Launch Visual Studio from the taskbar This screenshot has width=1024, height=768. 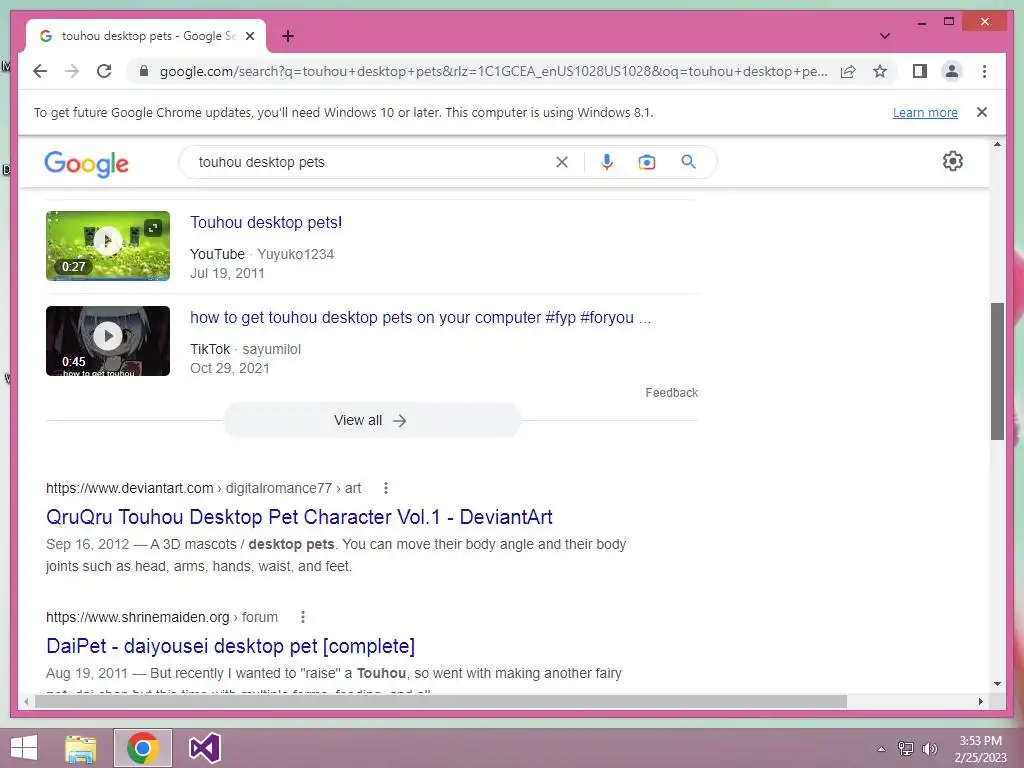click(204, 748)
